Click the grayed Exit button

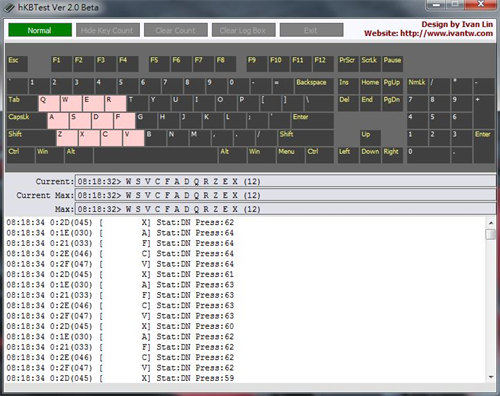tap(311, 30)
